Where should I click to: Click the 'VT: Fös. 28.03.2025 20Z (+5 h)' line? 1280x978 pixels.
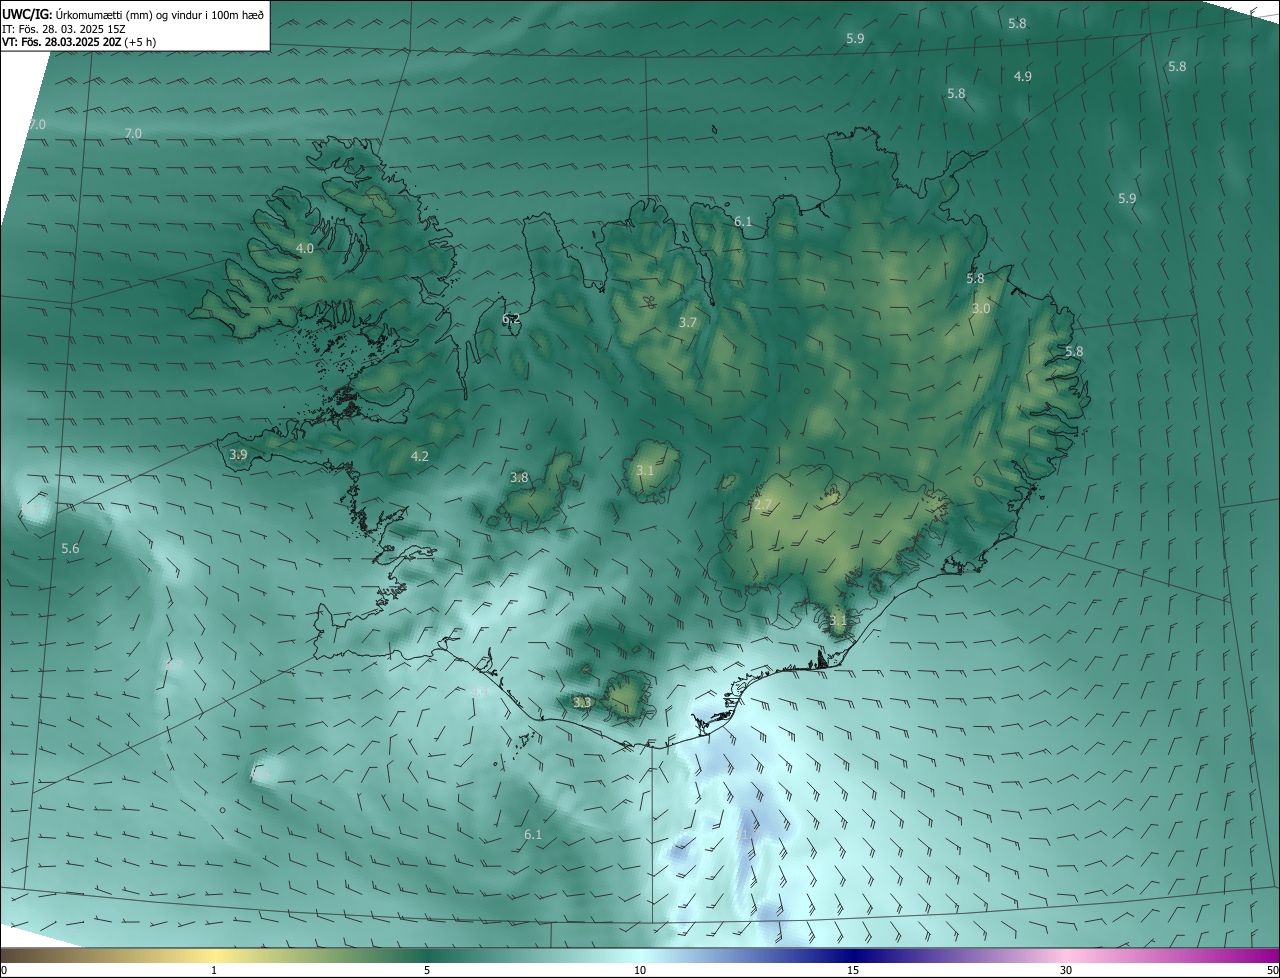tap(79, 42)
